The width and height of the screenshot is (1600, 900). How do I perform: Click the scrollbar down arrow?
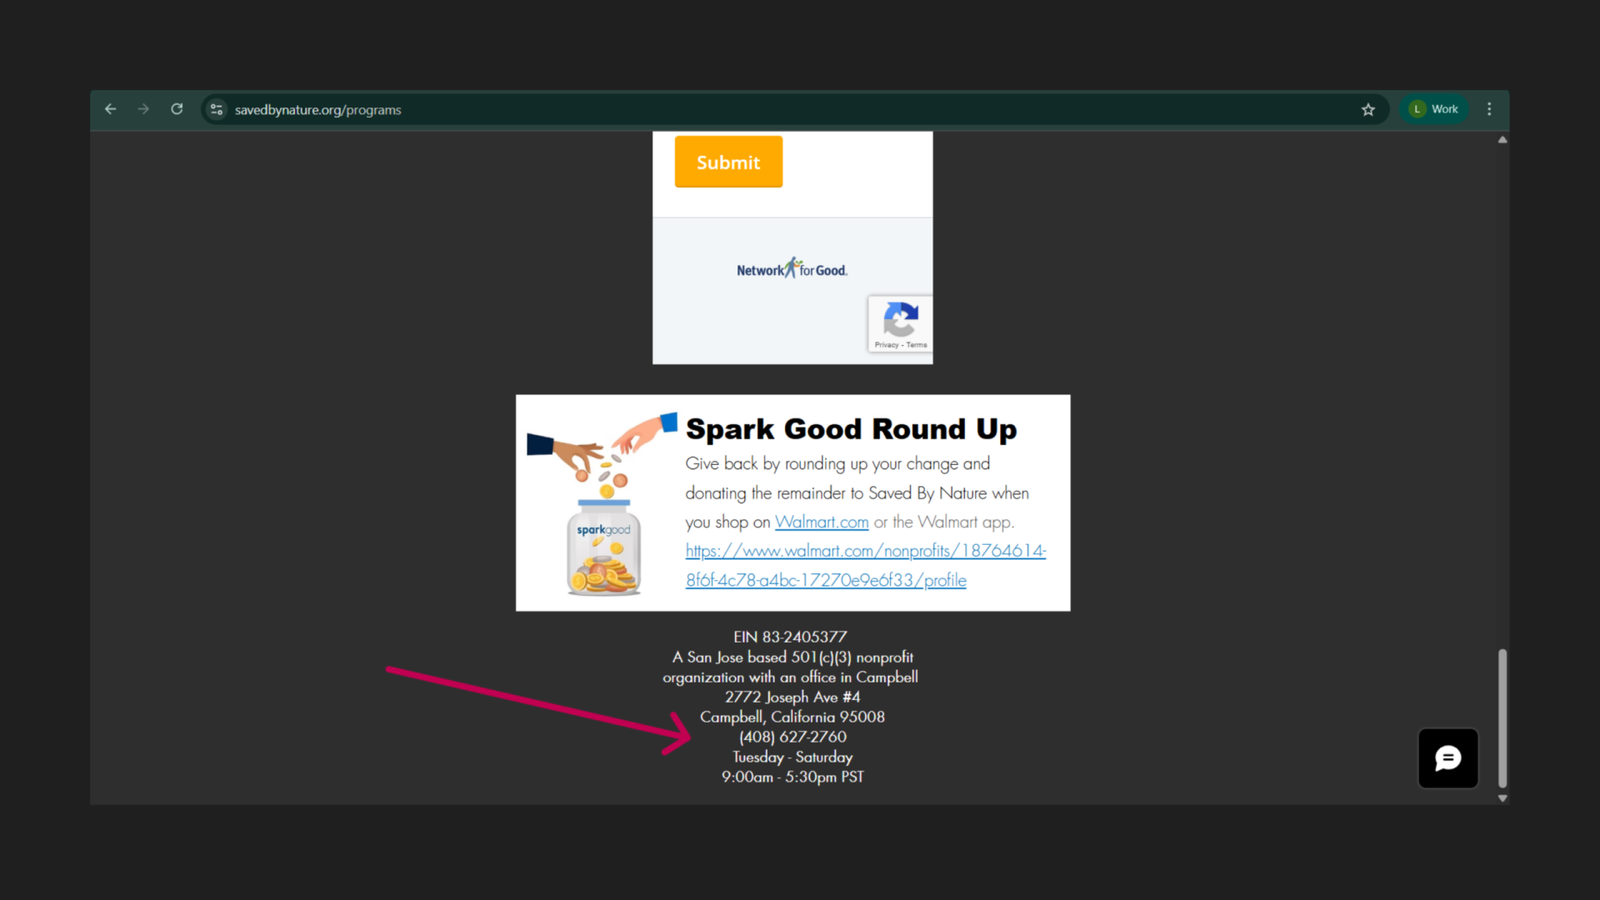(x=1502, y=797)
